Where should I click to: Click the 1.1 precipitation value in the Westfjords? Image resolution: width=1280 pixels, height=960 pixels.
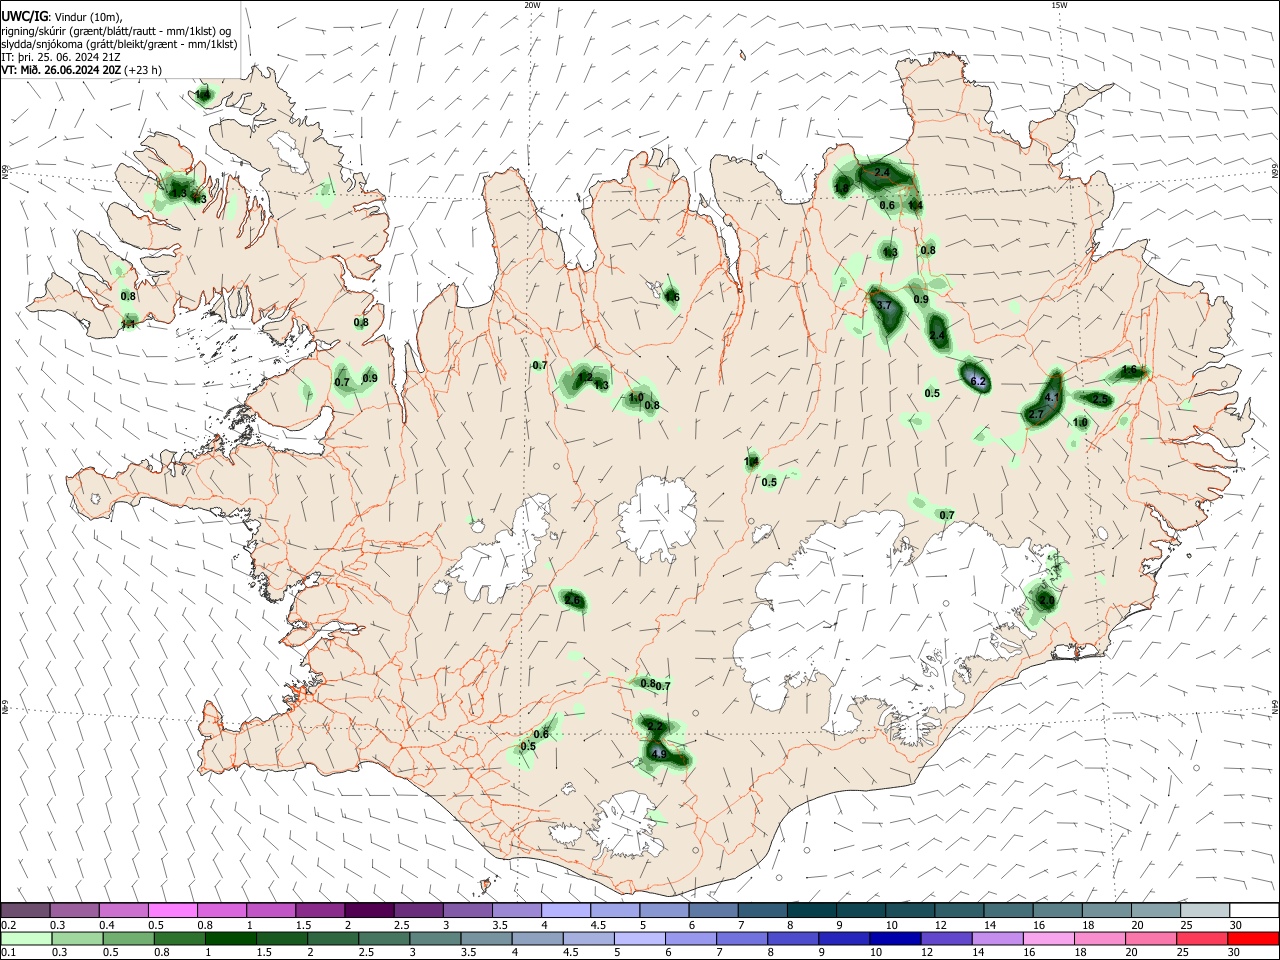[128, 324]
